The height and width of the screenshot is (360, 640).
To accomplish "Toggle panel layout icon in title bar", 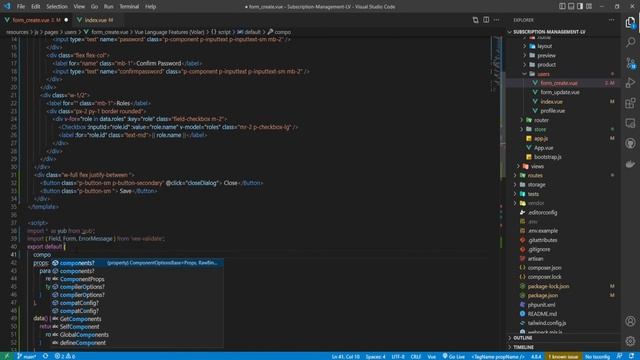I will pyautogui.click(x=571, y=7).
